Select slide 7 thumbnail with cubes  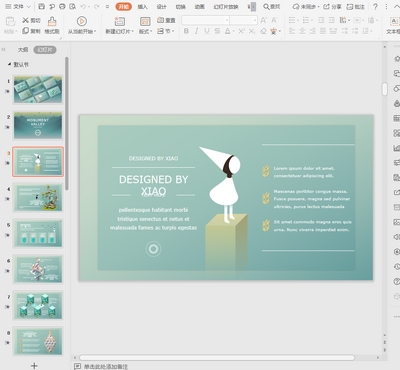[x=38, y=305]
